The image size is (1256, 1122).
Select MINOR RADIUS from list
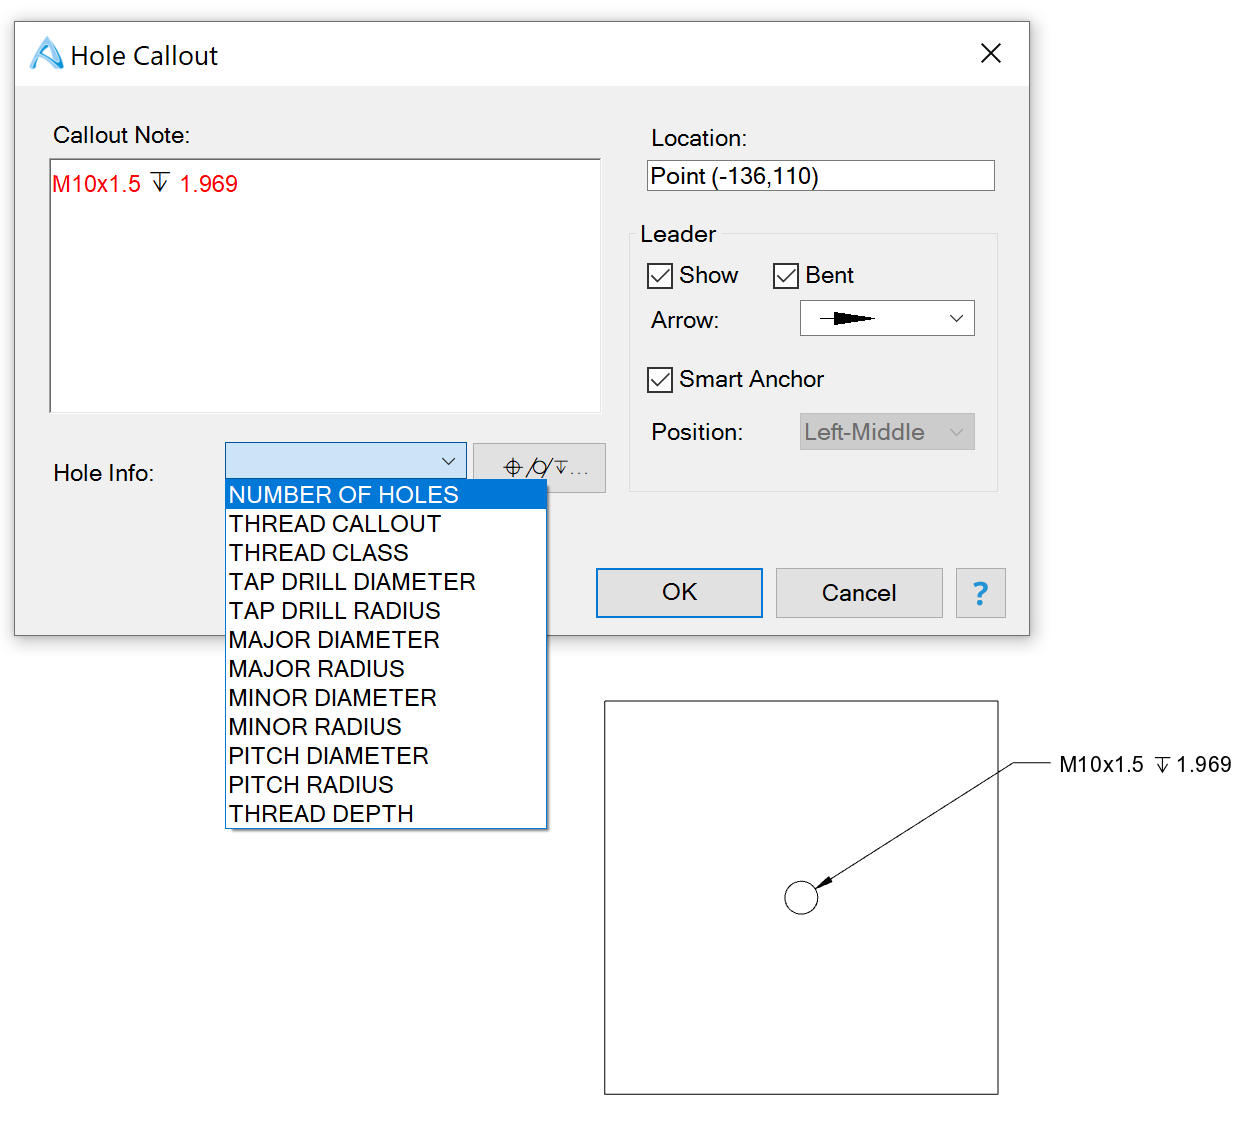(386, 727)
